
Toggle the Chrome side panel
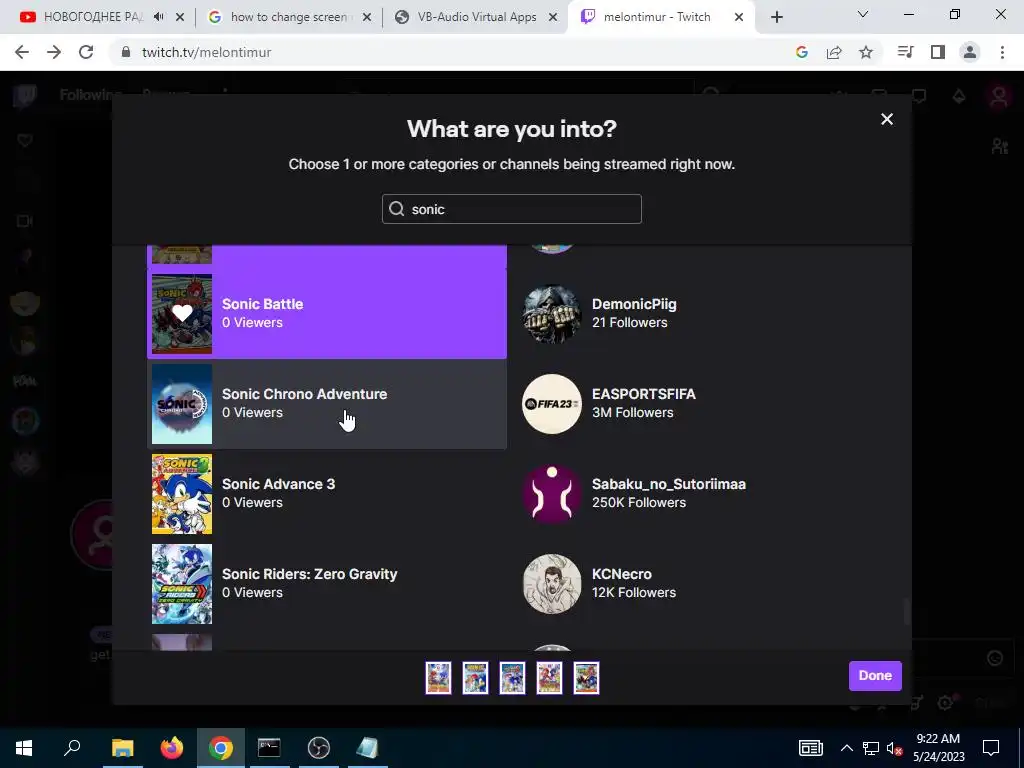coord(938,52)
